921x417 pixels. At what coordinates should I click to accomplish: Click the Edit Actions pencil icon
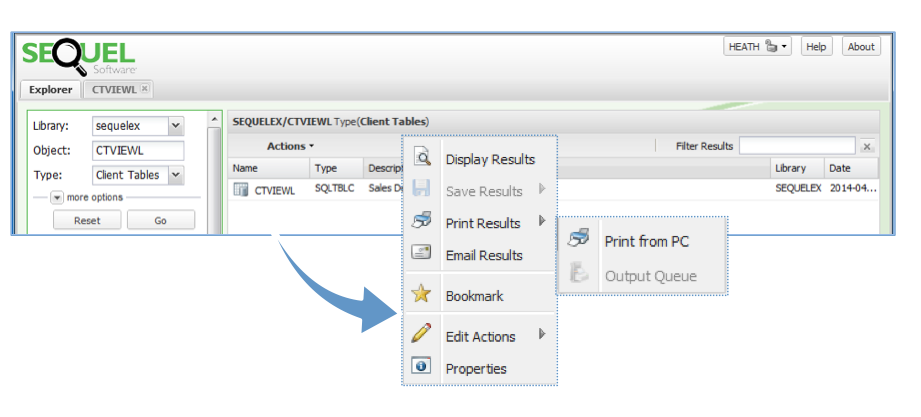422,334
